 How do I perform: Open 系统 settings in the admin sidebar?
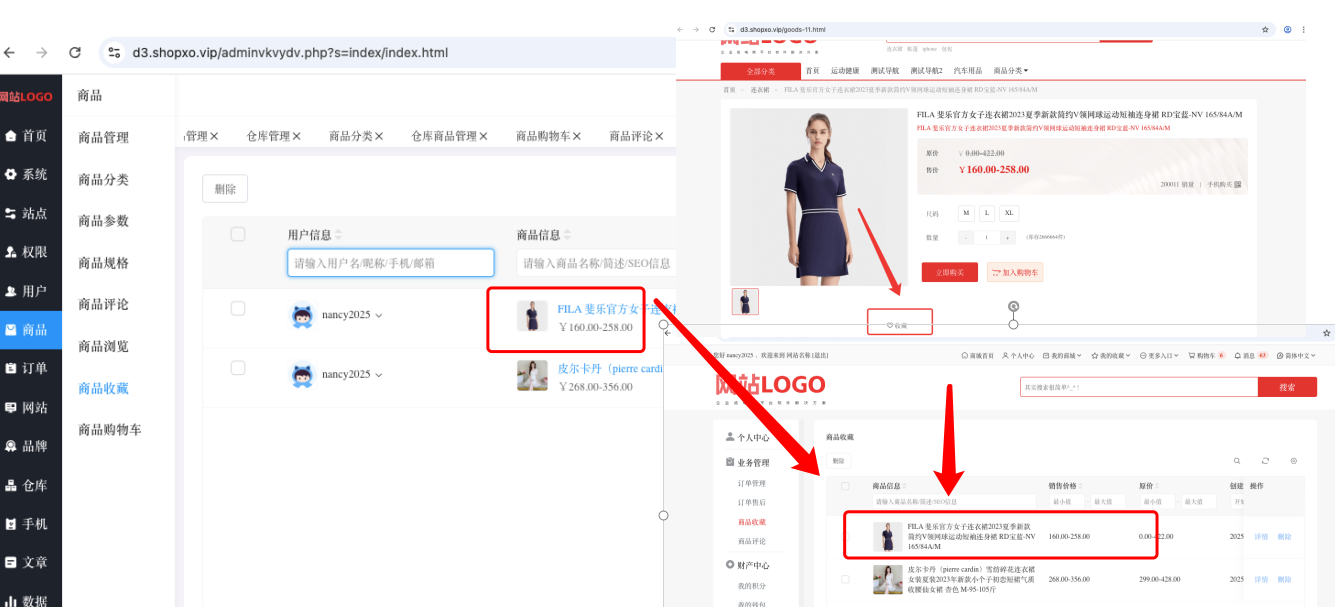tap(27, 174)
